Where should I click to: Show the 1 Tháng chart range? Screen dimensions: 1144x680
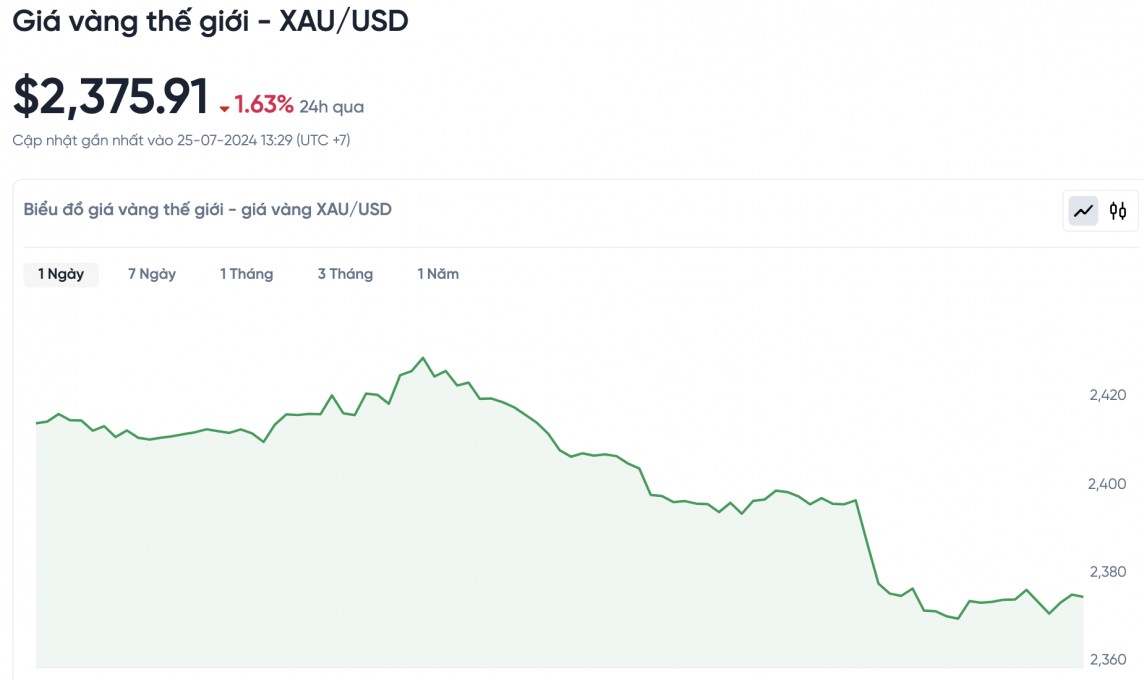246,274
